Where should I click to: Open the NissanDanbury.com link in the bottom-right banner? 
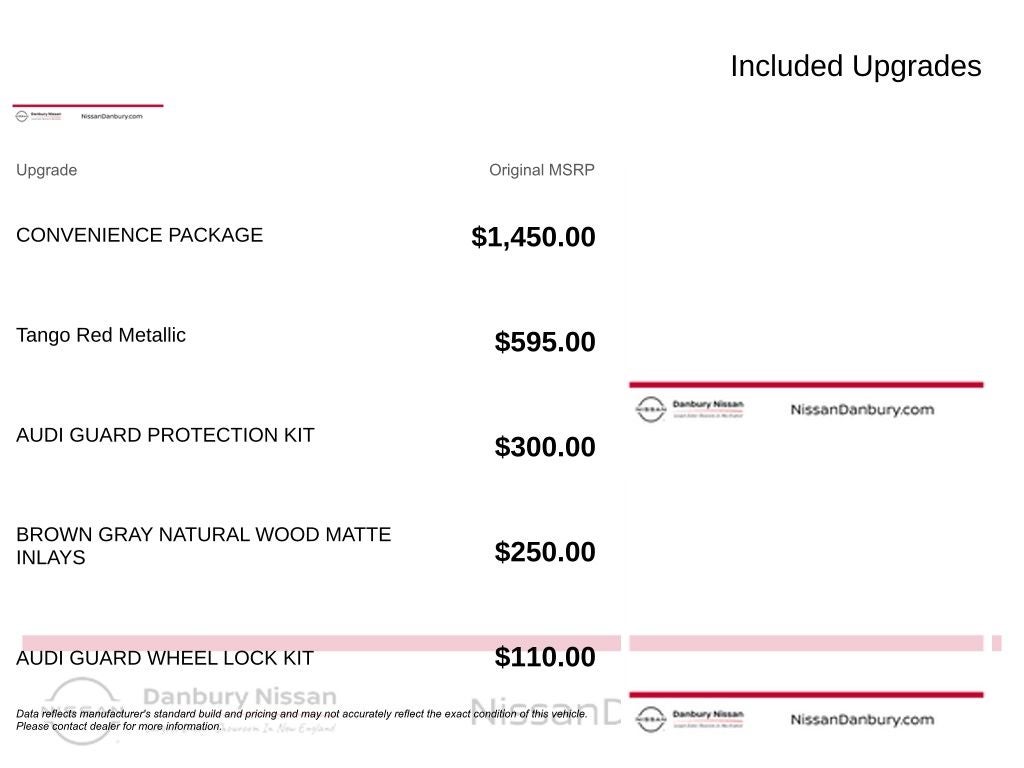[x=862, y=719]
